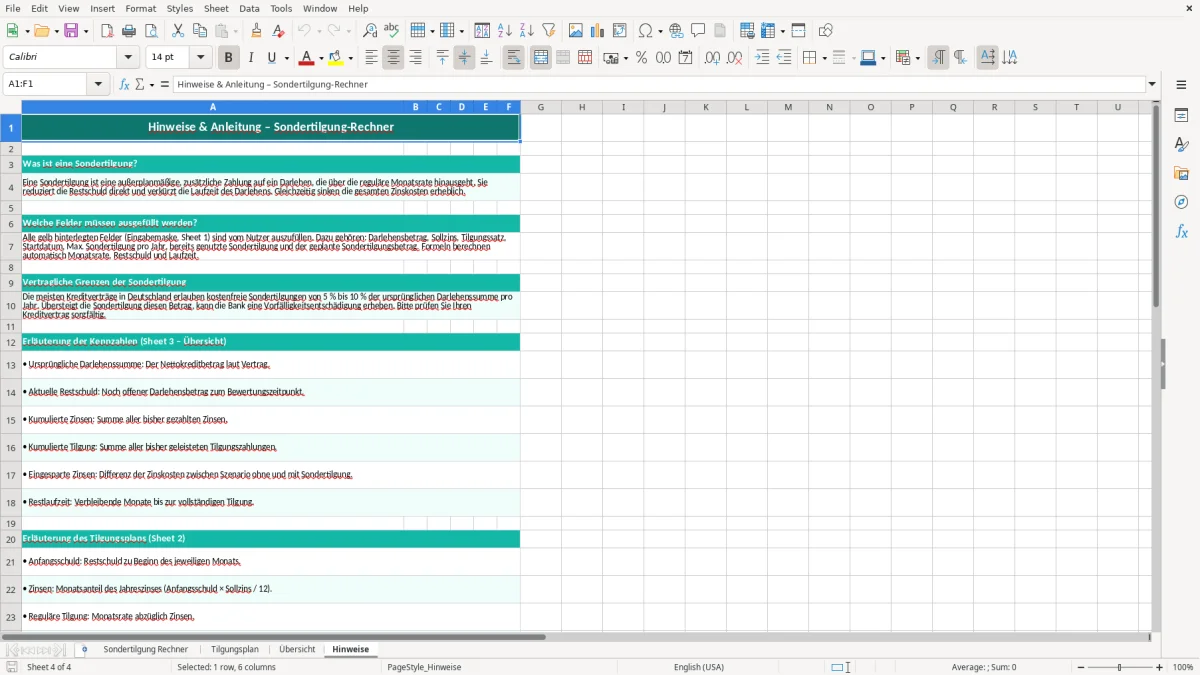Click the Print icon

tap(129, 31)
